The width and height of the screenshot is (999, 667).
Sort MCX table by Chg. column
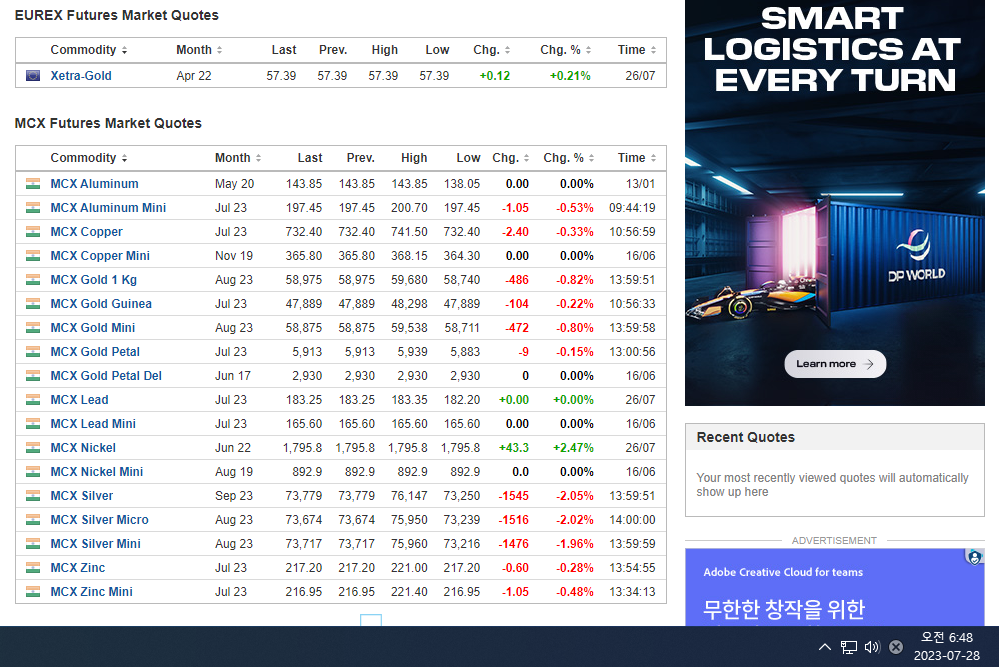pyautogui.click(x=510, y=158)
